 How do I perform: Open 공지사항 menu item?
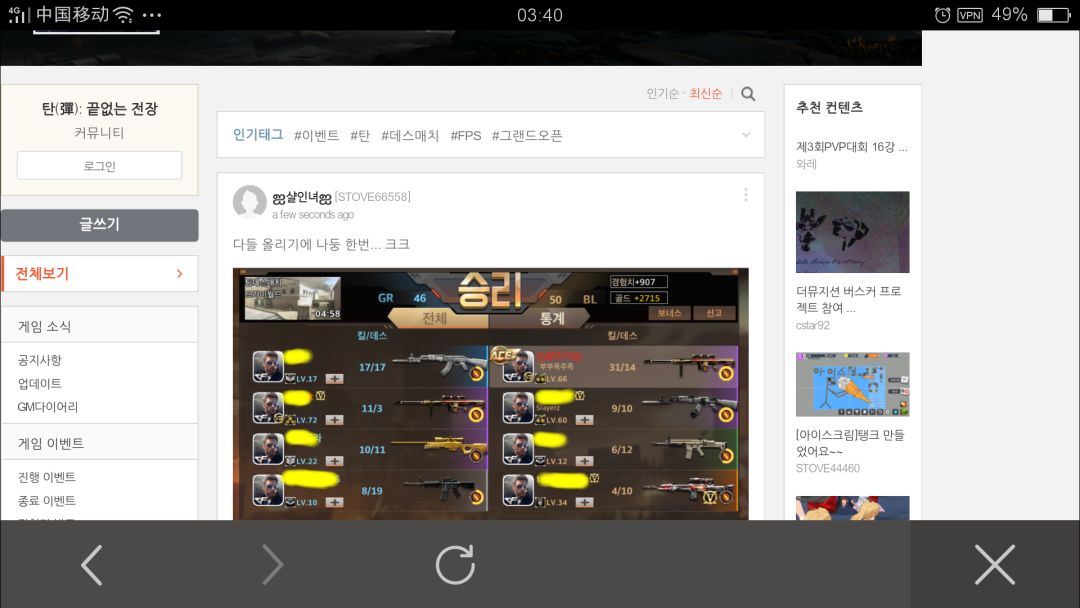tap(39, 360)
